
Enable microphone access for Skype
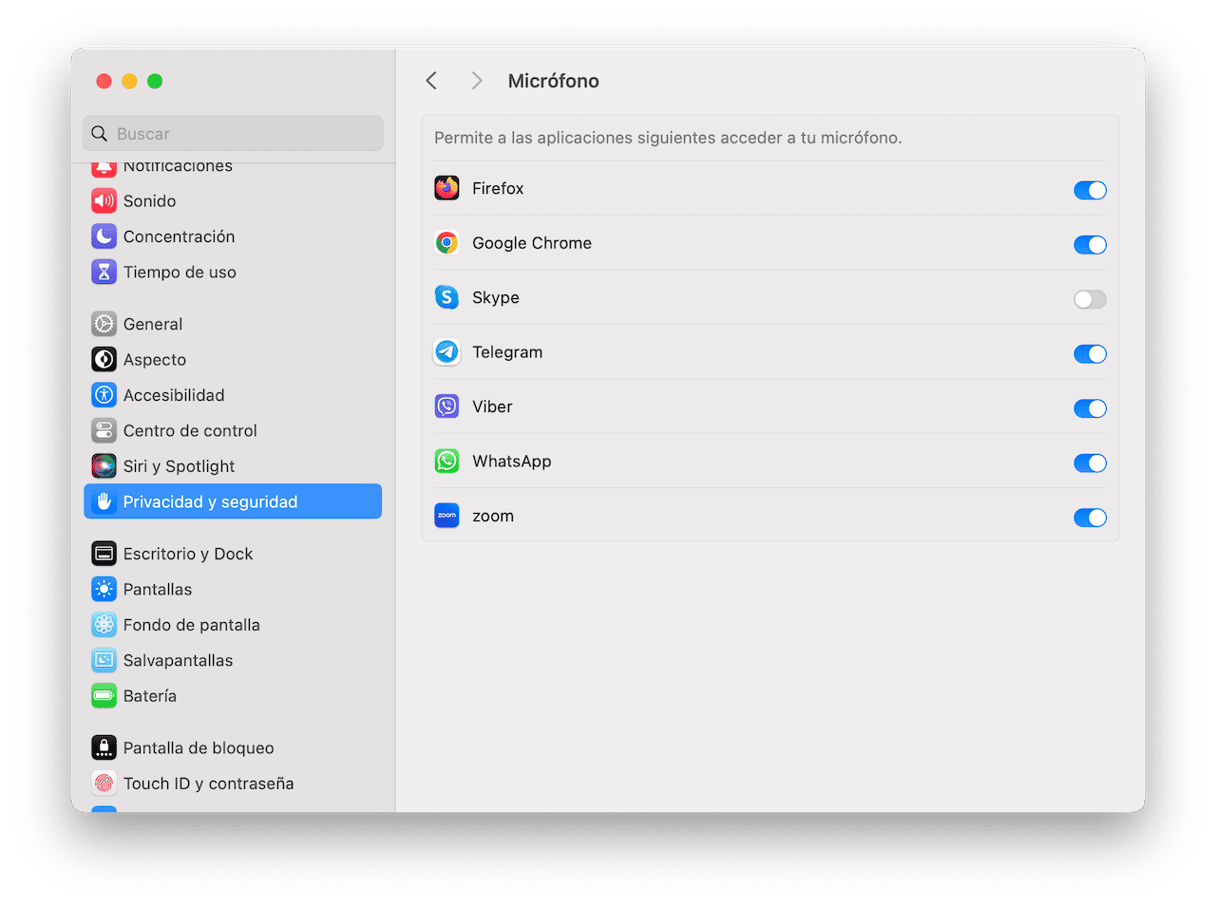1089,299
